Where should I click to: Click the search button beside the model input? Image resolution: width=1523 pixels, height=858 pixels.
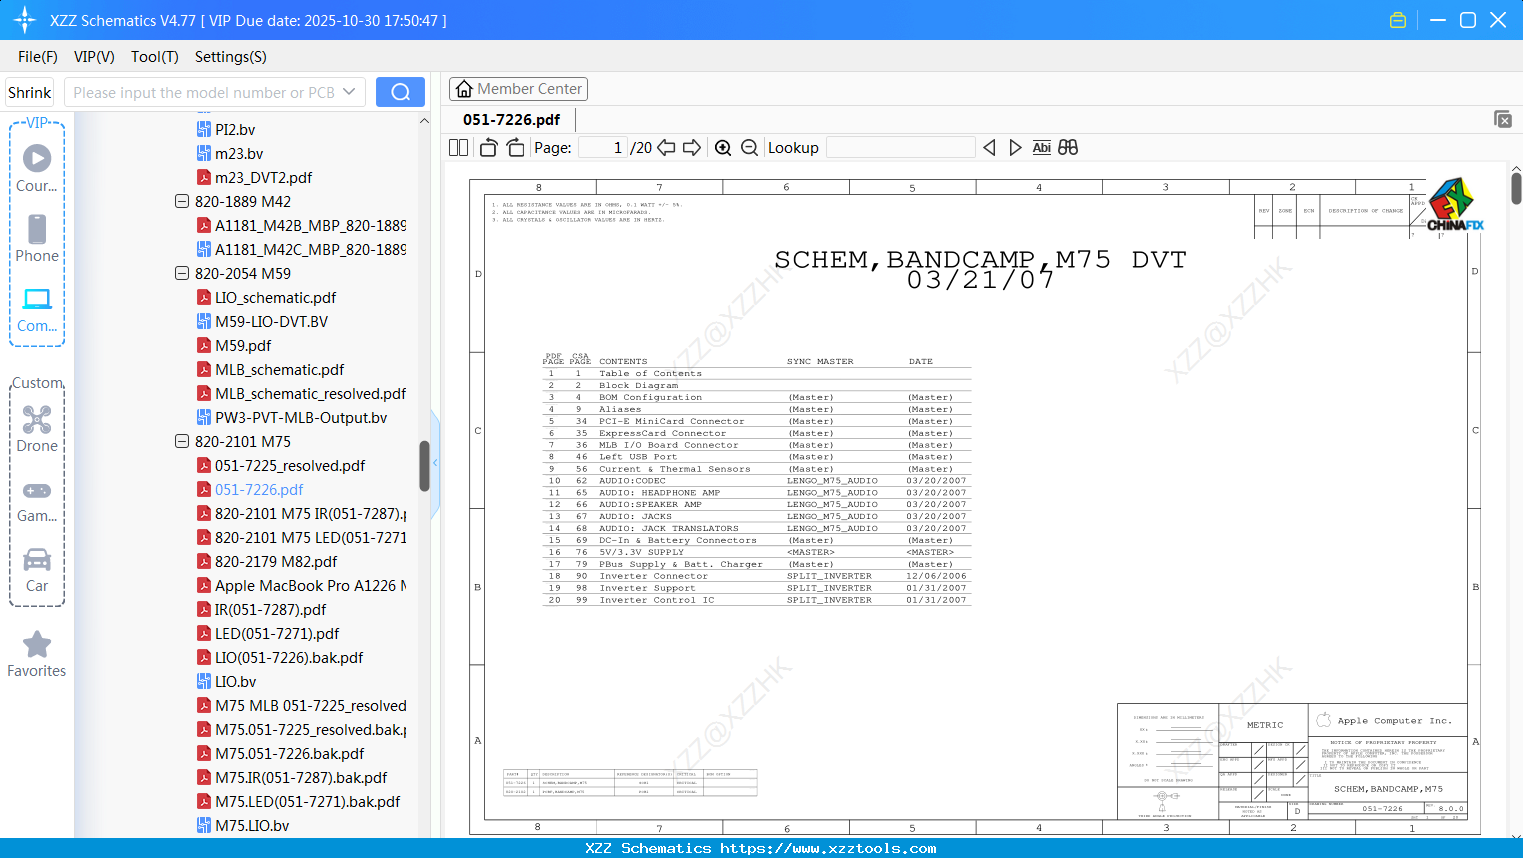[400, 92]
